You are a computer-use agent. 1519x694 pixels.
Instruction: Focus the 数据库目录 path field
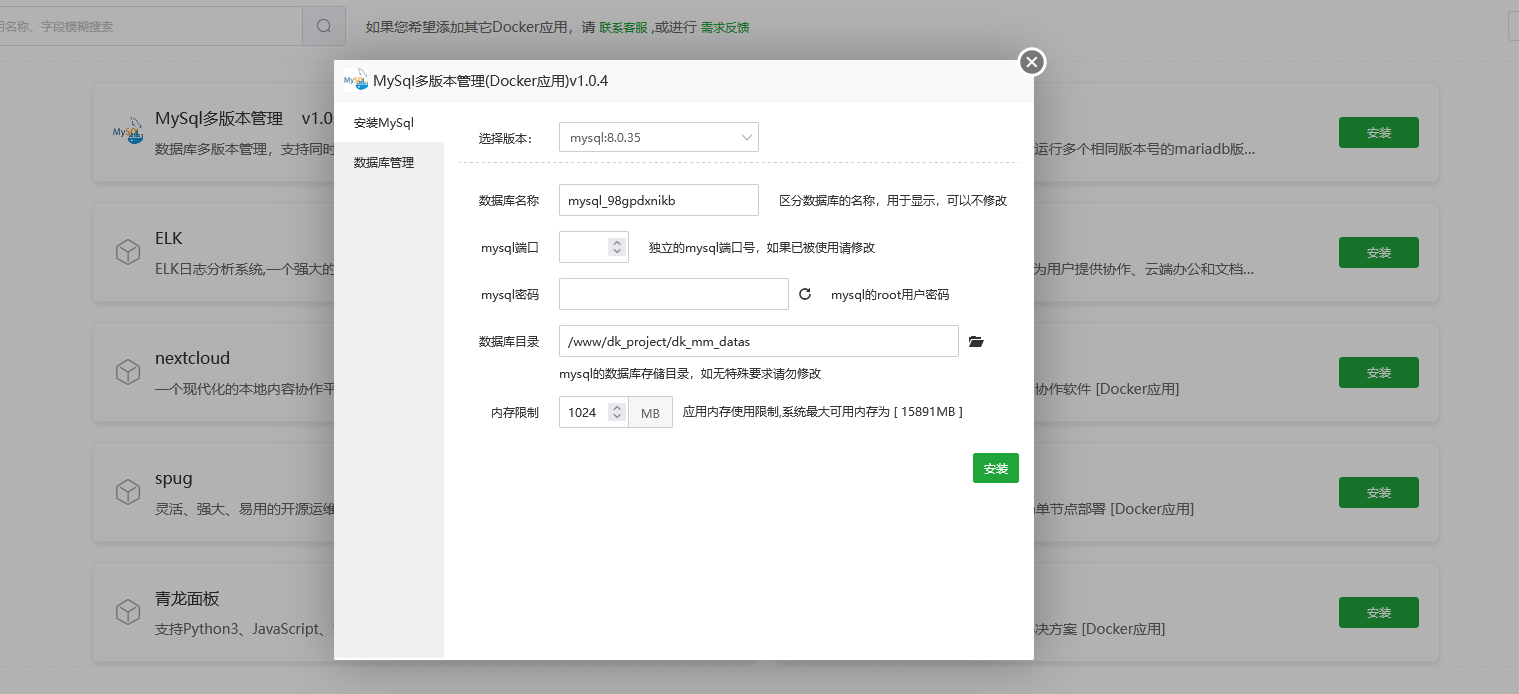pos(759,341)
